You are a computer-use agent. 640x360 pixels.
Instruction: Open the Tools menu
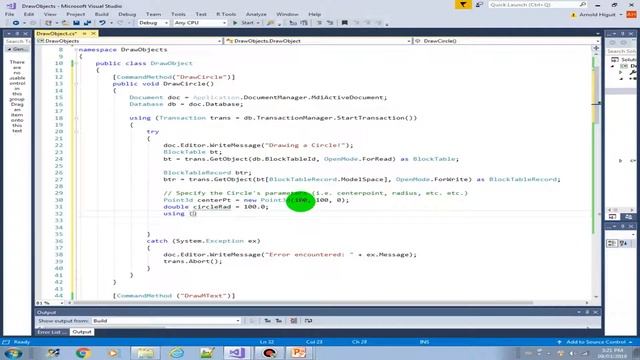[x=178, y=14]
